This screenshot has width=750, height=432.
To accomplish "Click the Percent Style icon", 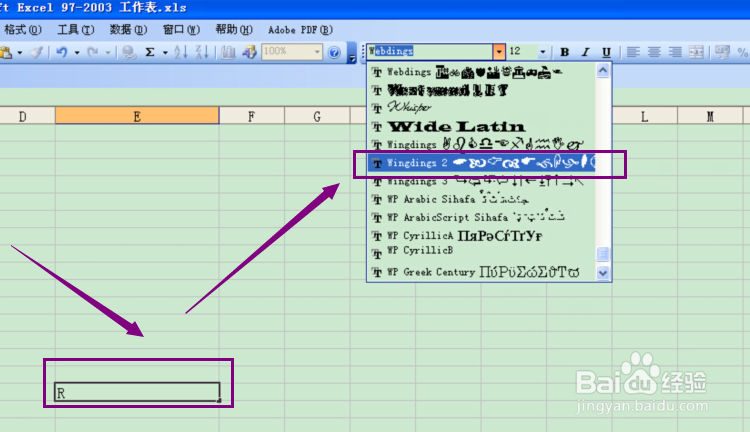I will [x=742, y=52].
